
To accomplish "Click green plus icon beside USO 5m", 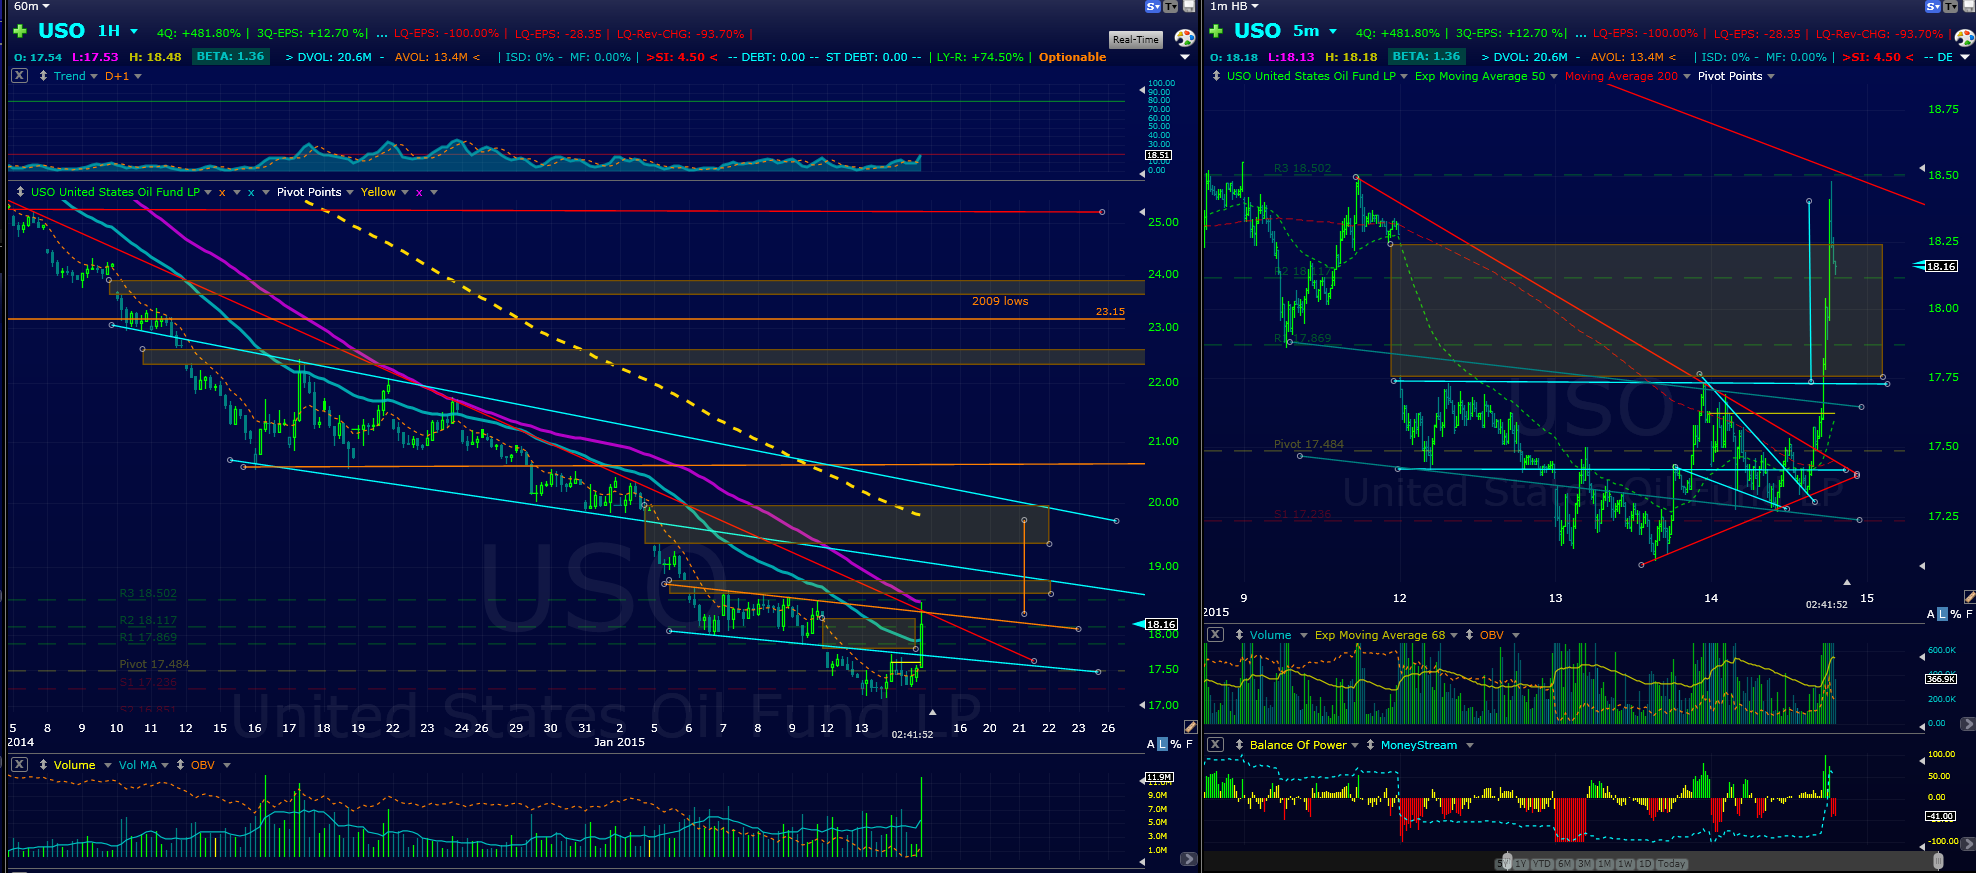I will (1216, 32).
